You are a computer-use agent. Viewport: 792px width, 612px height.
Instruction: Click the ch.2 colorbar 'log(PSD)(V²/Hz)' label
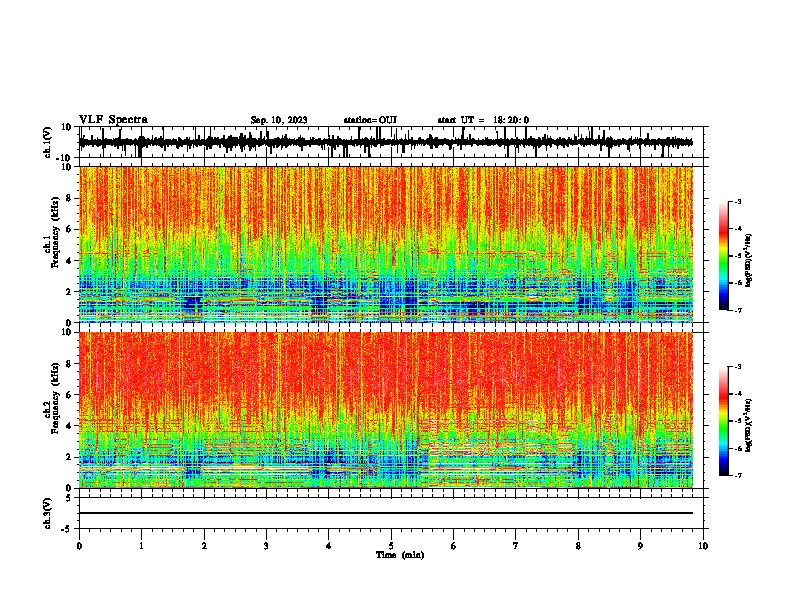(x=749, y=425)
